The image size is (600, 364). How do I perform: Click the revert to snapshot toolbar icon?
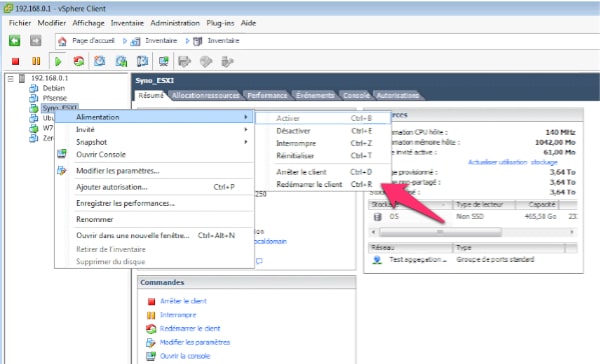(121, 61)
